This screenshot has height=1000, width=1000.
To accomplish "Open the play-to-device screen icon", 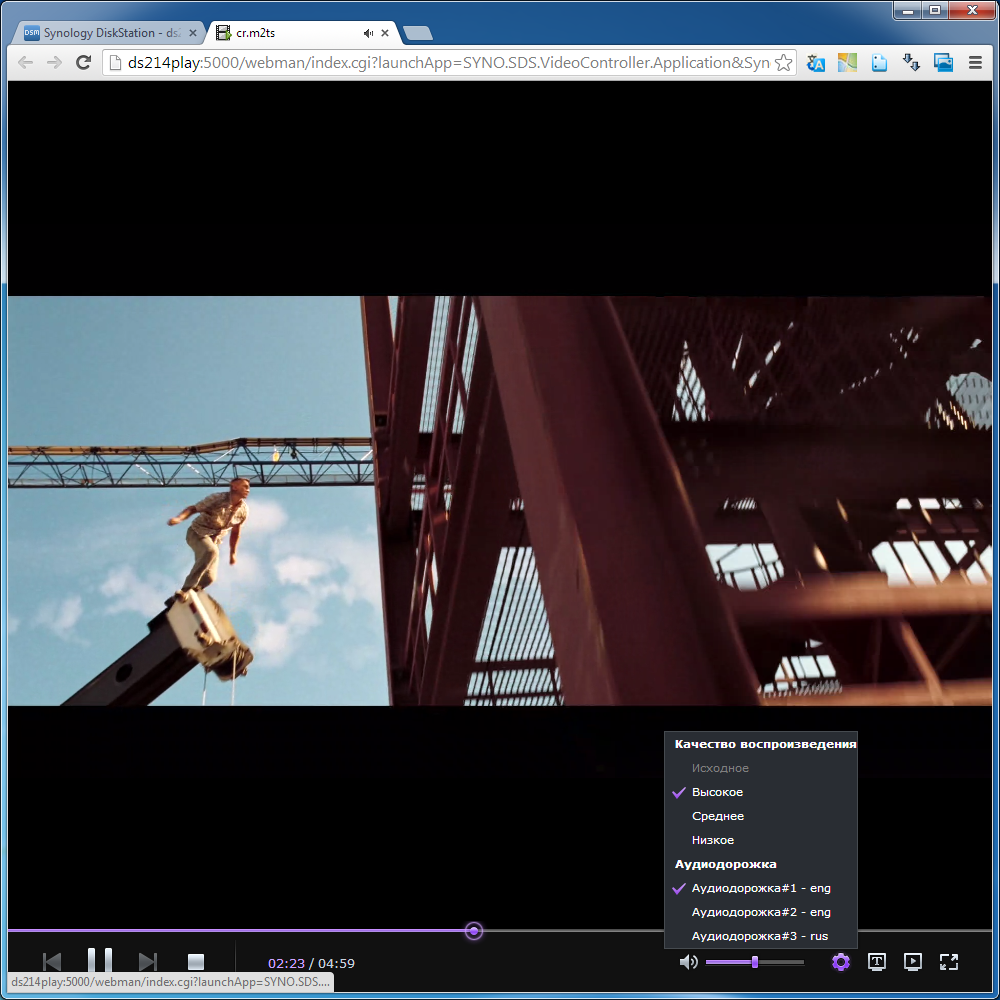I will pos(913,962).
